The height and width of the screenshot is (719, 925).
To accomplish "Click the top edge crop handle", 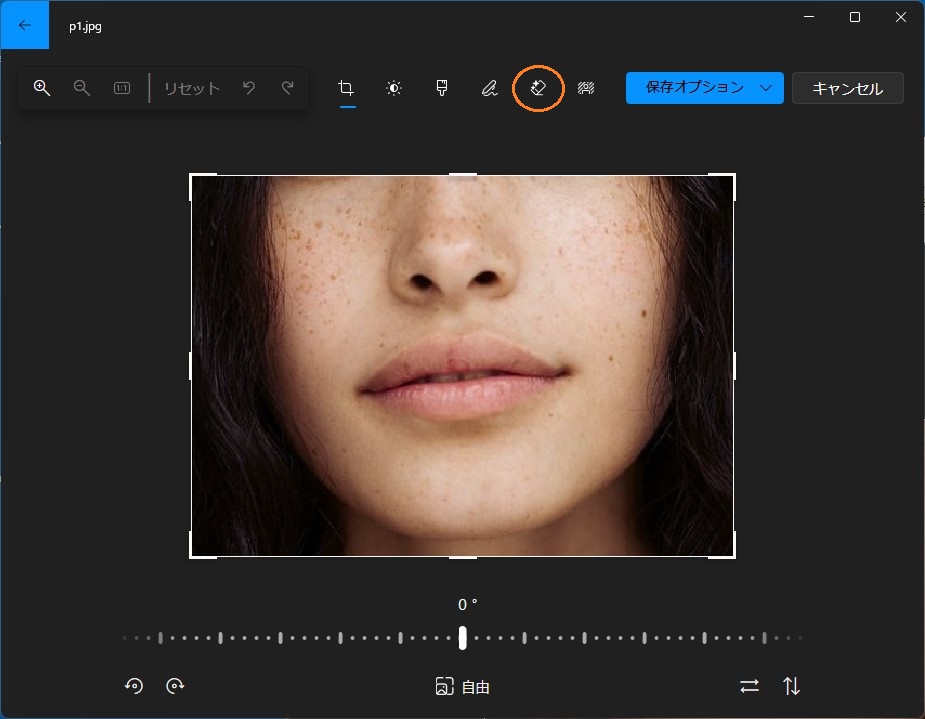I will [x=462, y=175].
